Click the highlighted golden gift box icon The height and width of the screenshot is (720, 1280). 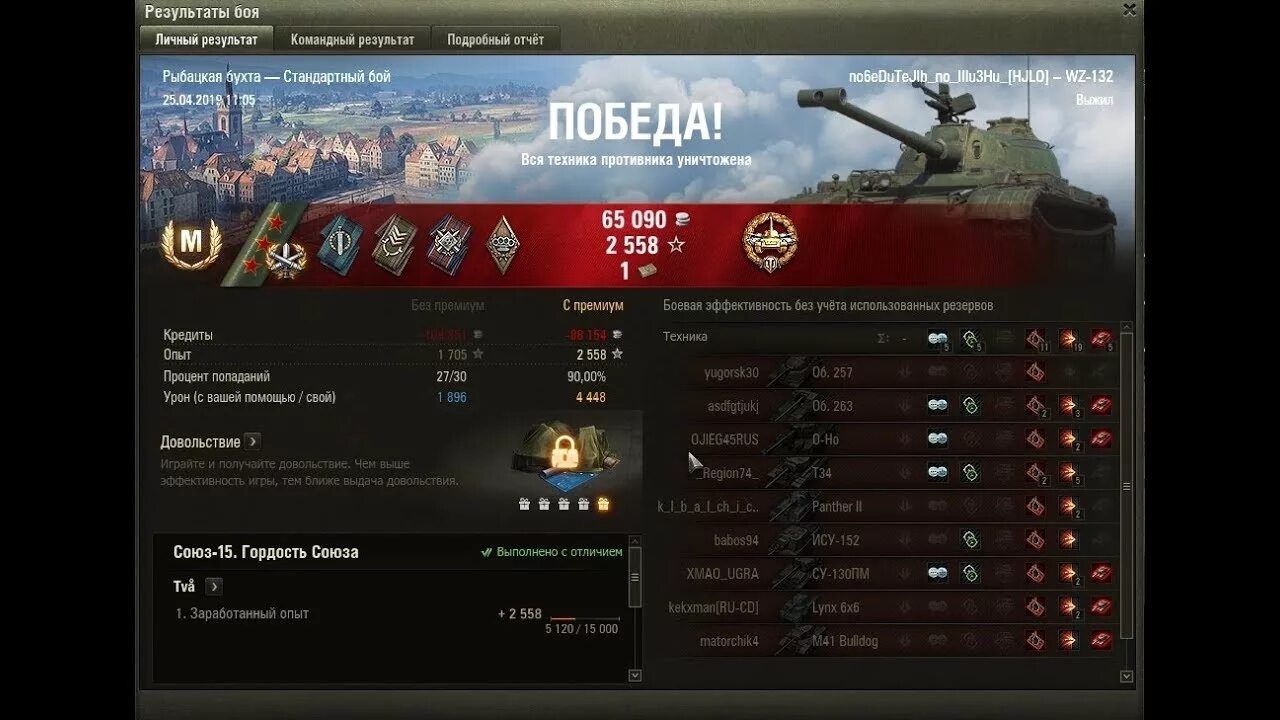coord(603,504)
